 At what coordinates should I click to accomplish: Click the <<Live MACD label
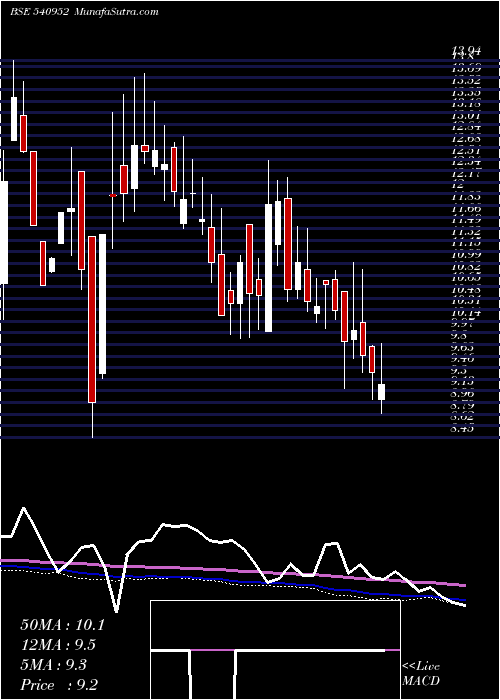421,674
